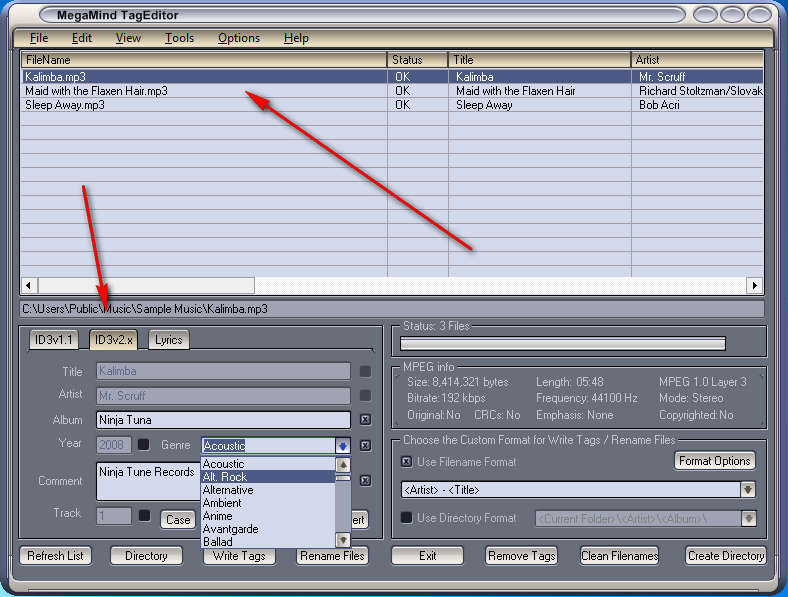Choose Anime from the genre list
Image resolution: width=788 pixels, height=597 pixels.
click(268, 516)
